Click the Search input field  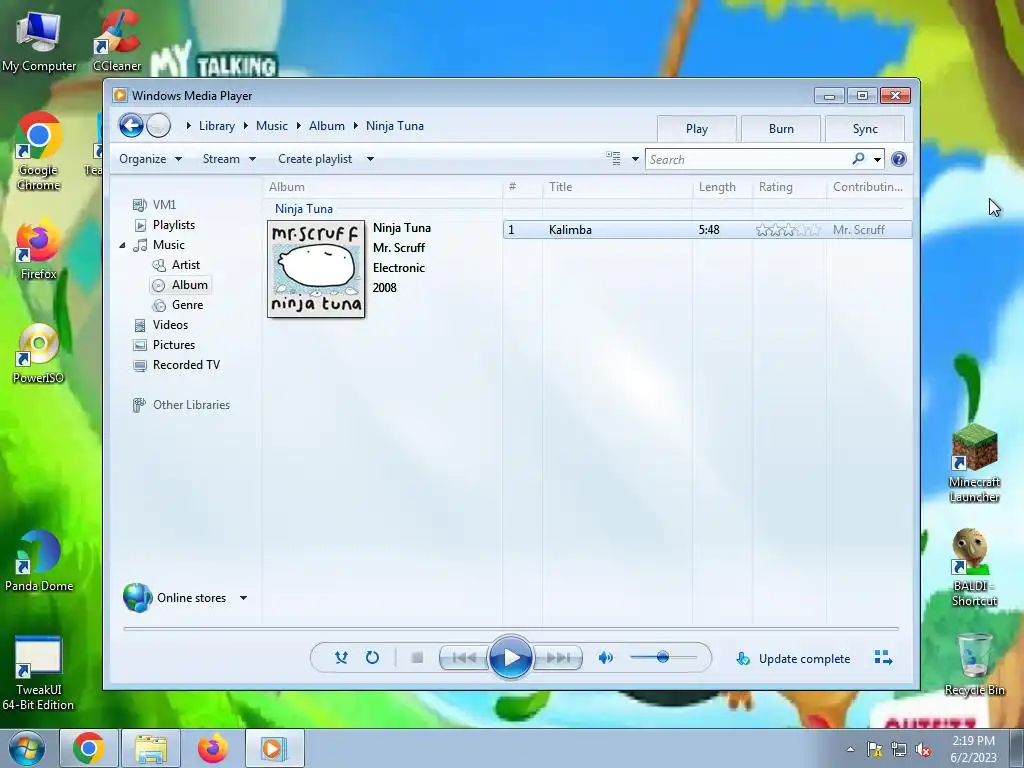tap(748, 159)
